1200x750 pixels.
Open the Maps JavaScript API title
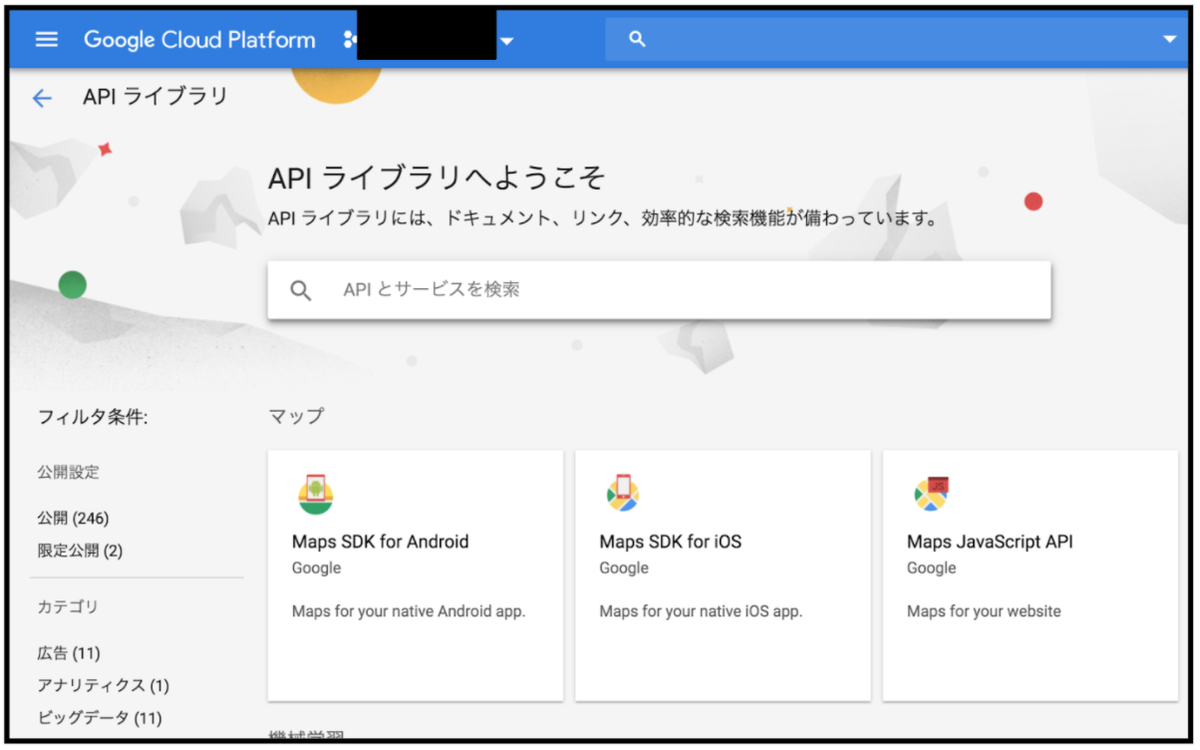coord(990,542)
